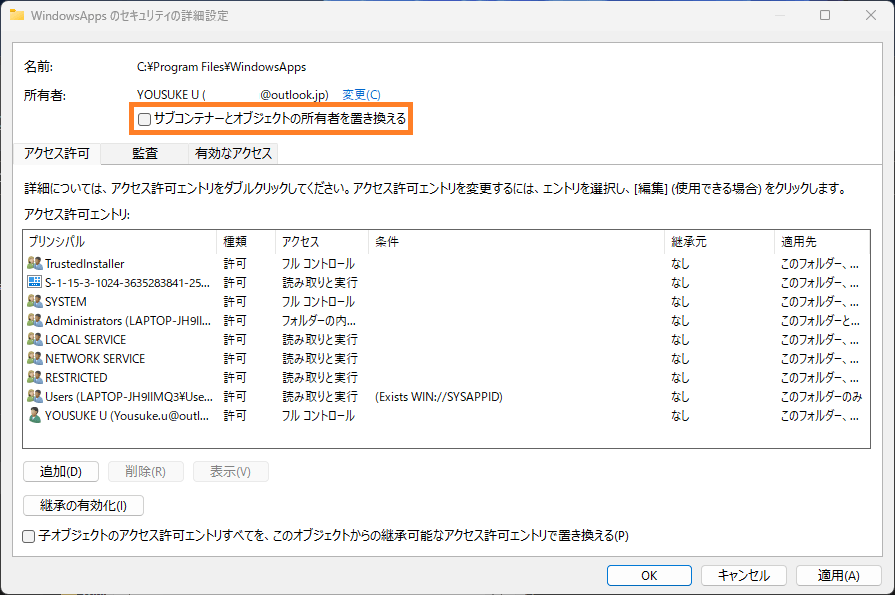Sort by the 条件 column header
The height and width of the screenshot is (595, 895).
point(517,242)
